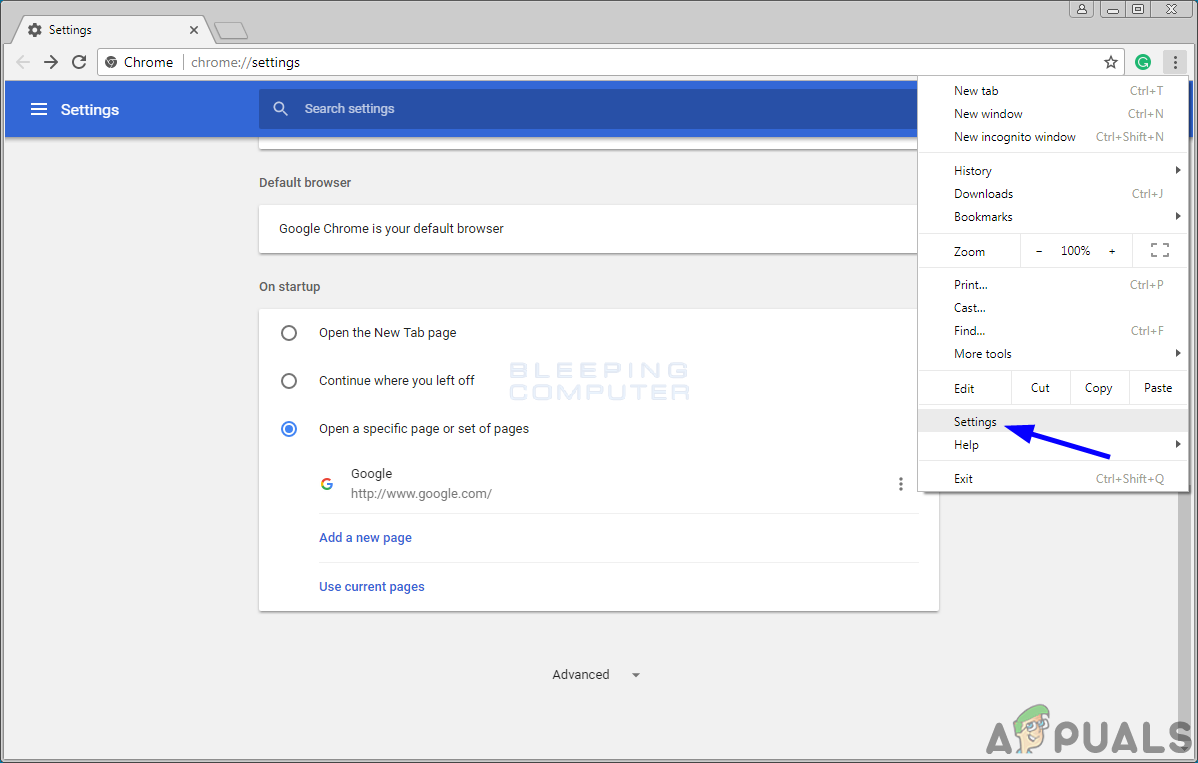Viewport: 1198px width, 763px height.
Task: Select New incognito window menu item
Action: click(x=1014, y=137)
